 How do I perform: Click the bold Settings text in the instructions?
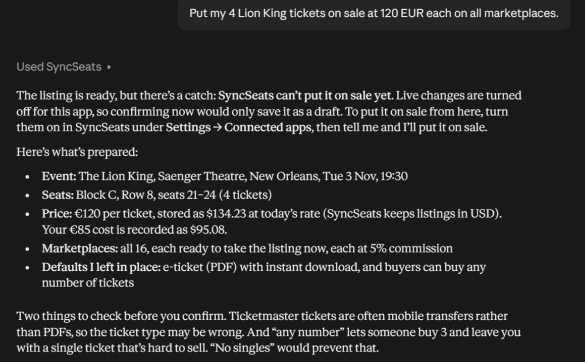click(188, 127)
